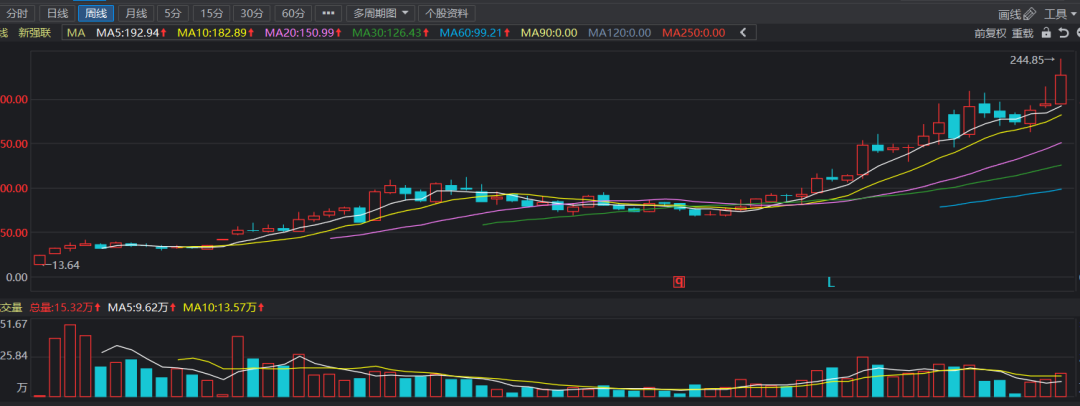1080x406 pixels.
Task: Click the 13.64 low price label
Action: pos(66,265)
